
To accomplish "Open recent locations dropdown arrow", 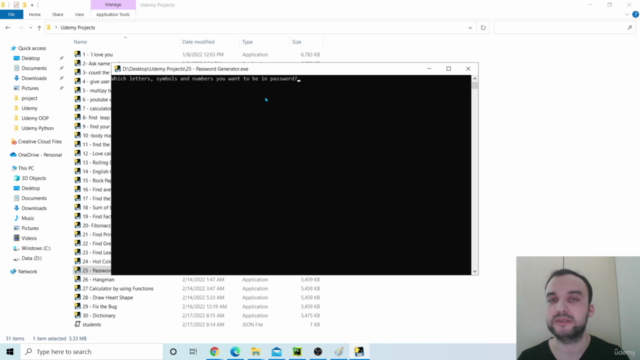I will coord(31,28).
